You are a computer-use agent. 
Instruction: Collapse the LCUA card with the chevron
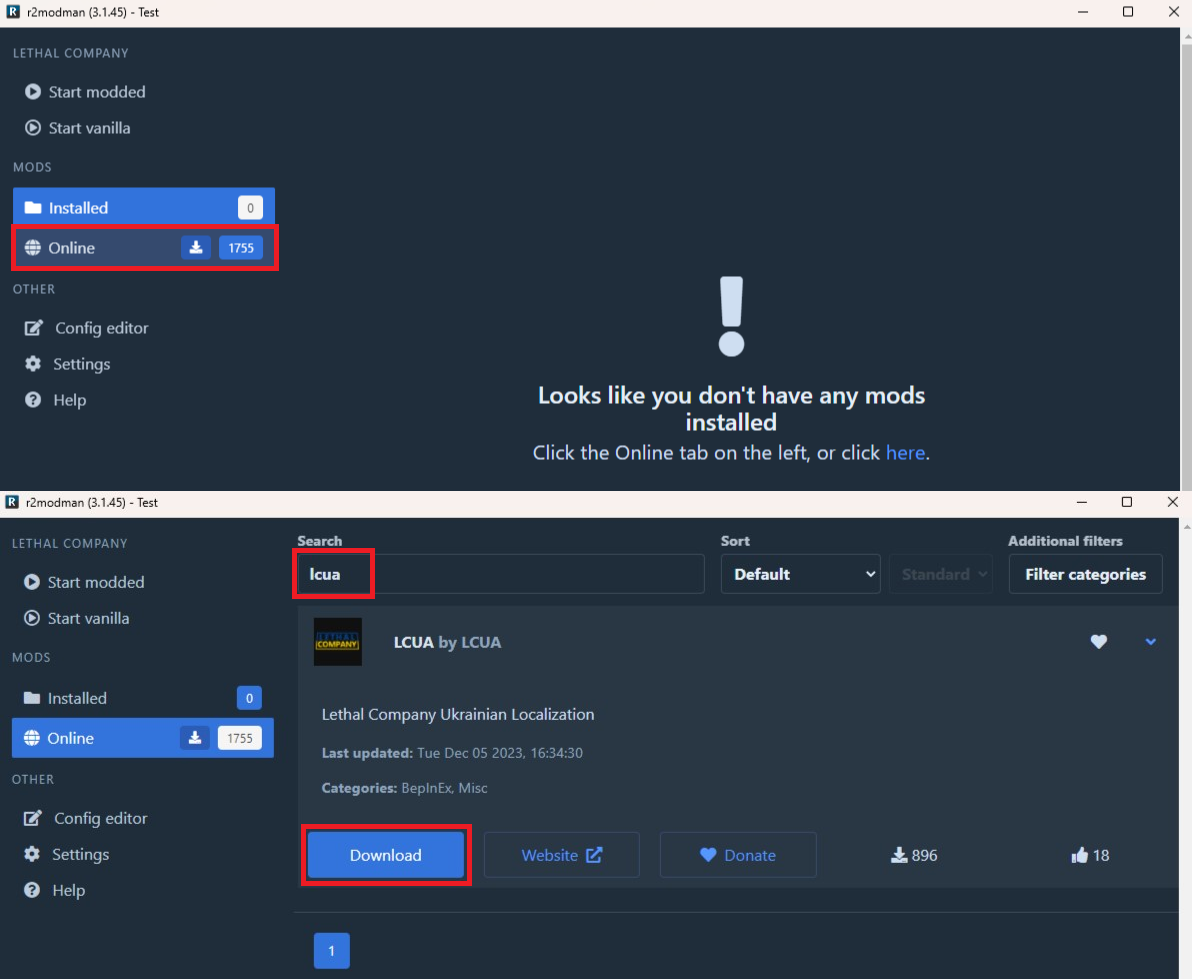(x=1151, y=642)
